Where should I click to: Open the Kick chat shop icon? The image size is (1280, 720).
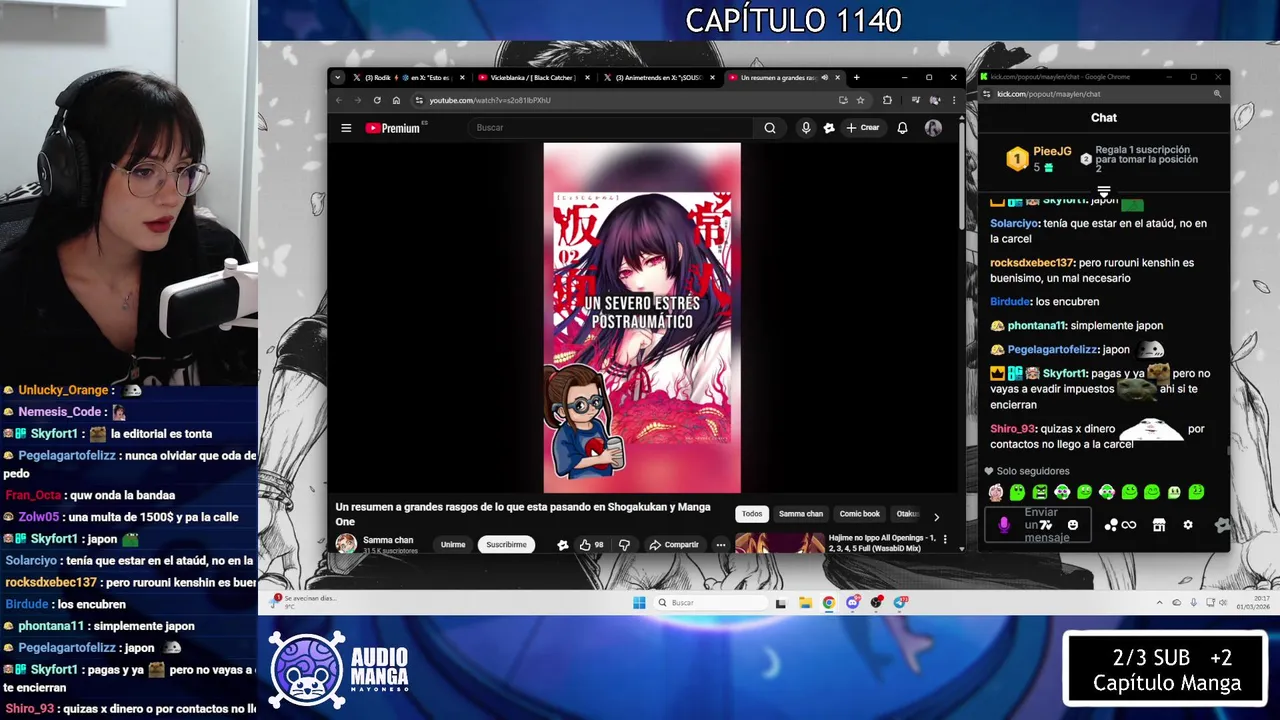coord(1159,525)
